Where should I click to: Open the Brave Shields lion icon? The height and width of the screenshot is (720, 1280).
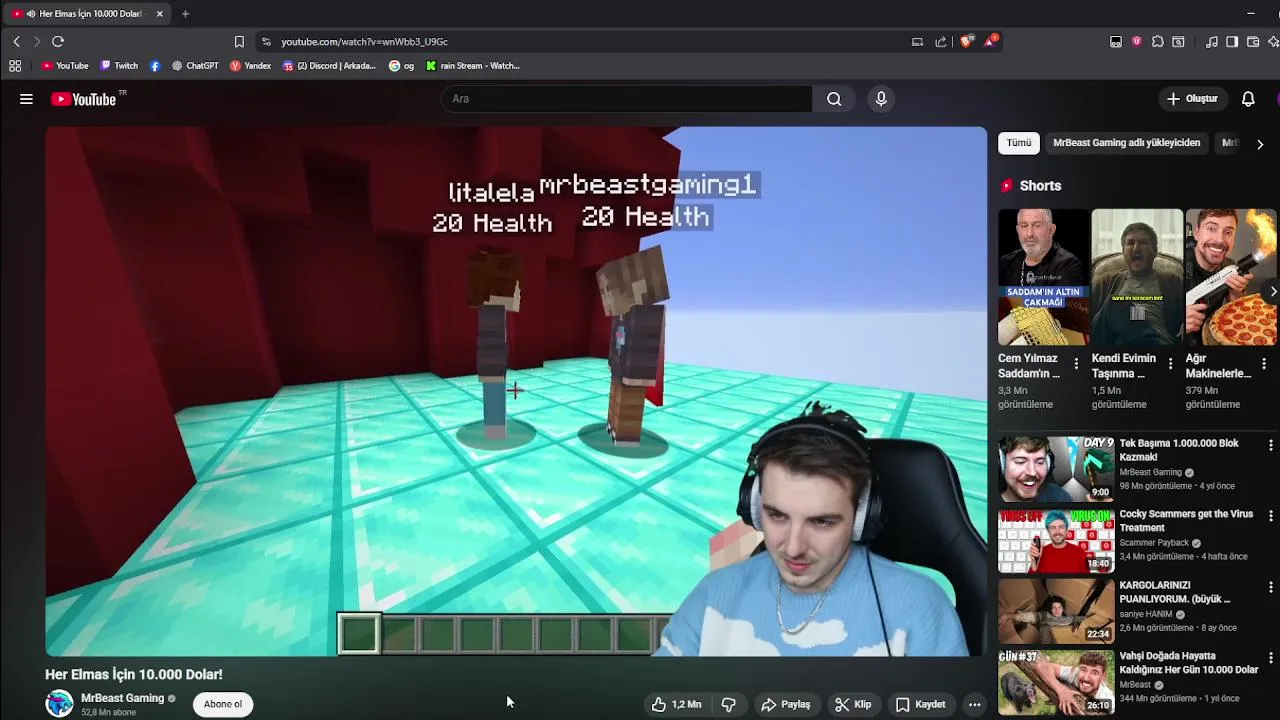(966, 41)
